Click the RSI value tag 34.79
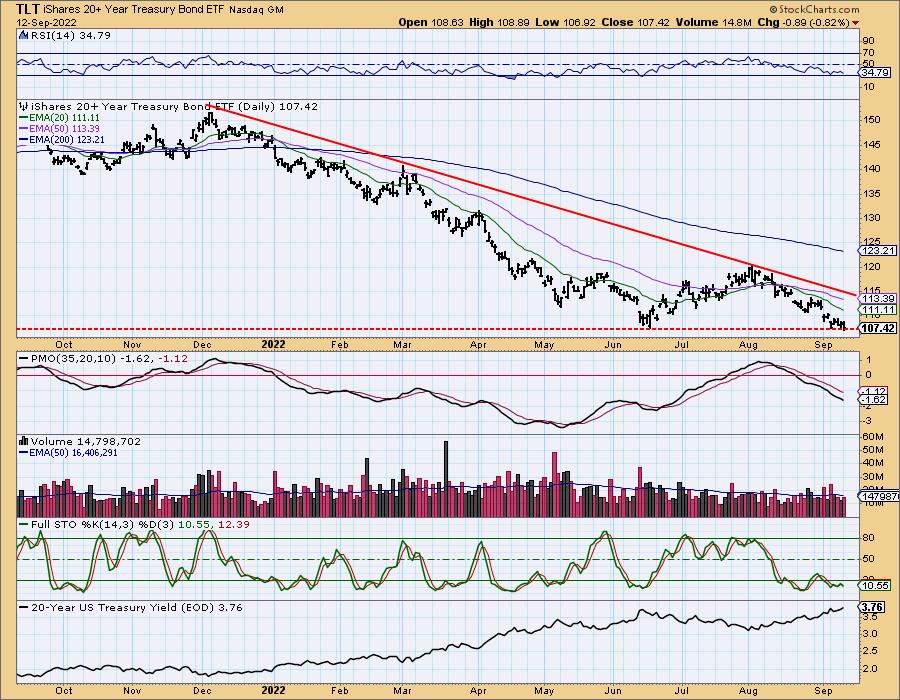This screenshot has height=700, width=900. [875, 72]
